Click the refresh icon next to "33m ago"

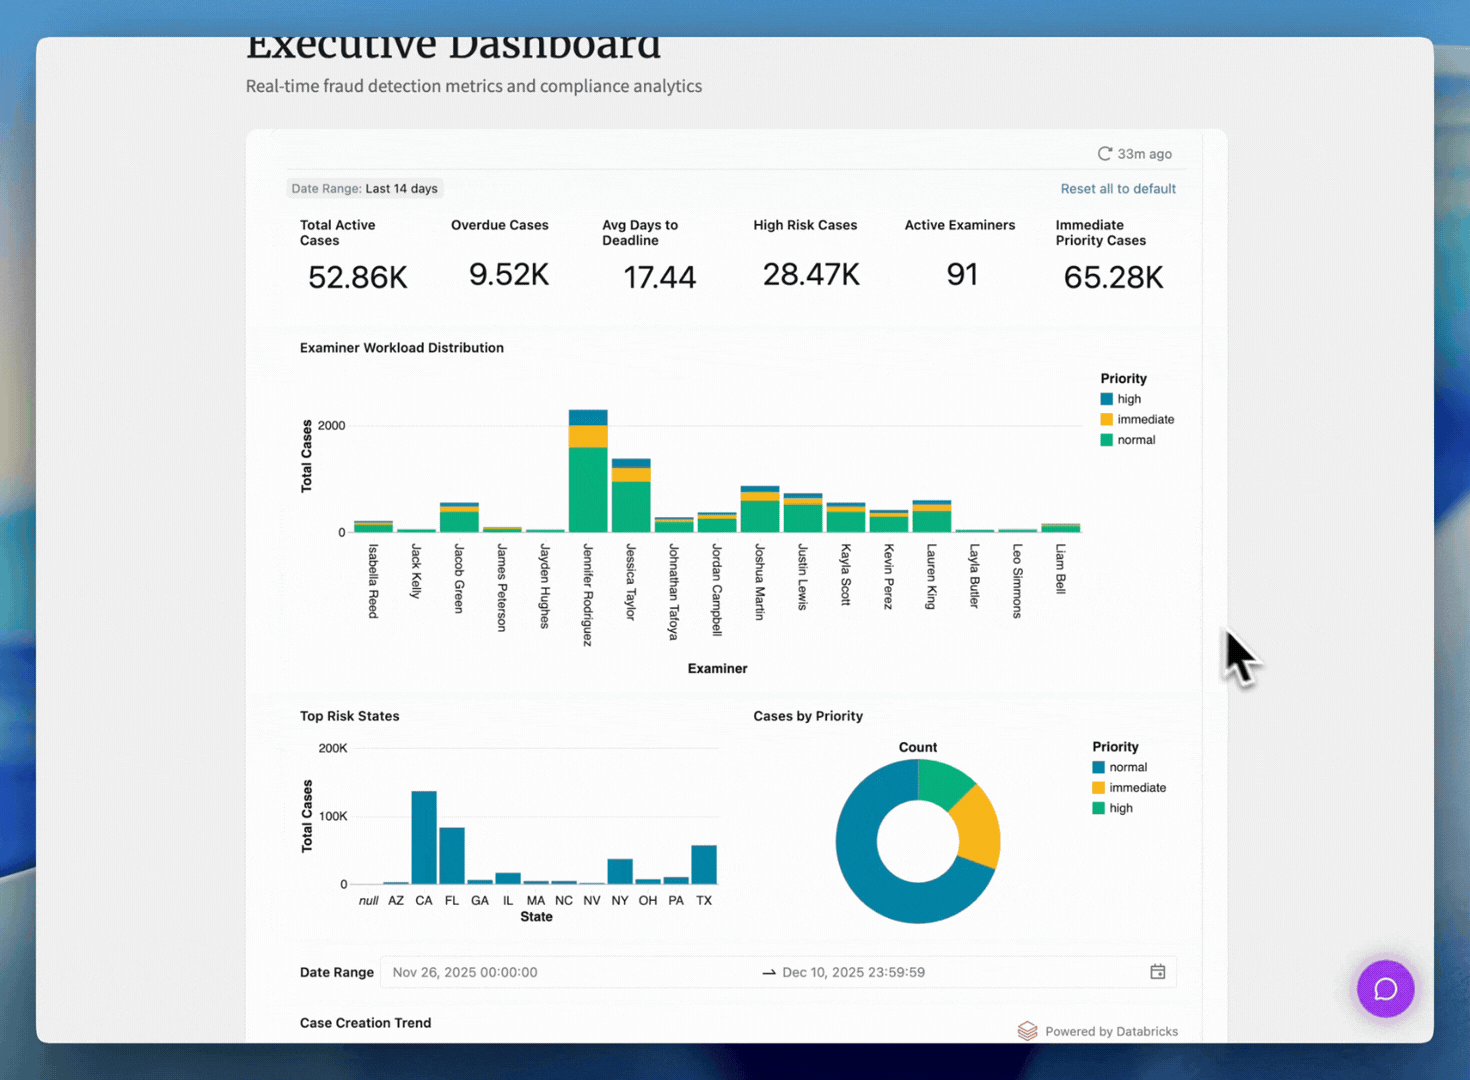1105,153
